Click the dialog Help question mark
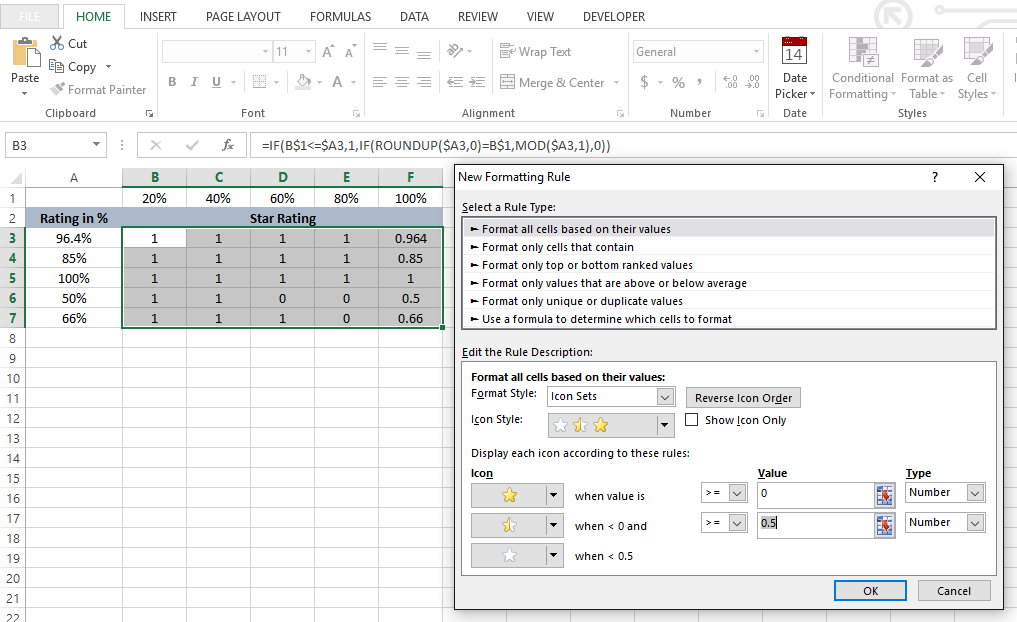This screenshot has height=622, width=1017. click(935, 177)
